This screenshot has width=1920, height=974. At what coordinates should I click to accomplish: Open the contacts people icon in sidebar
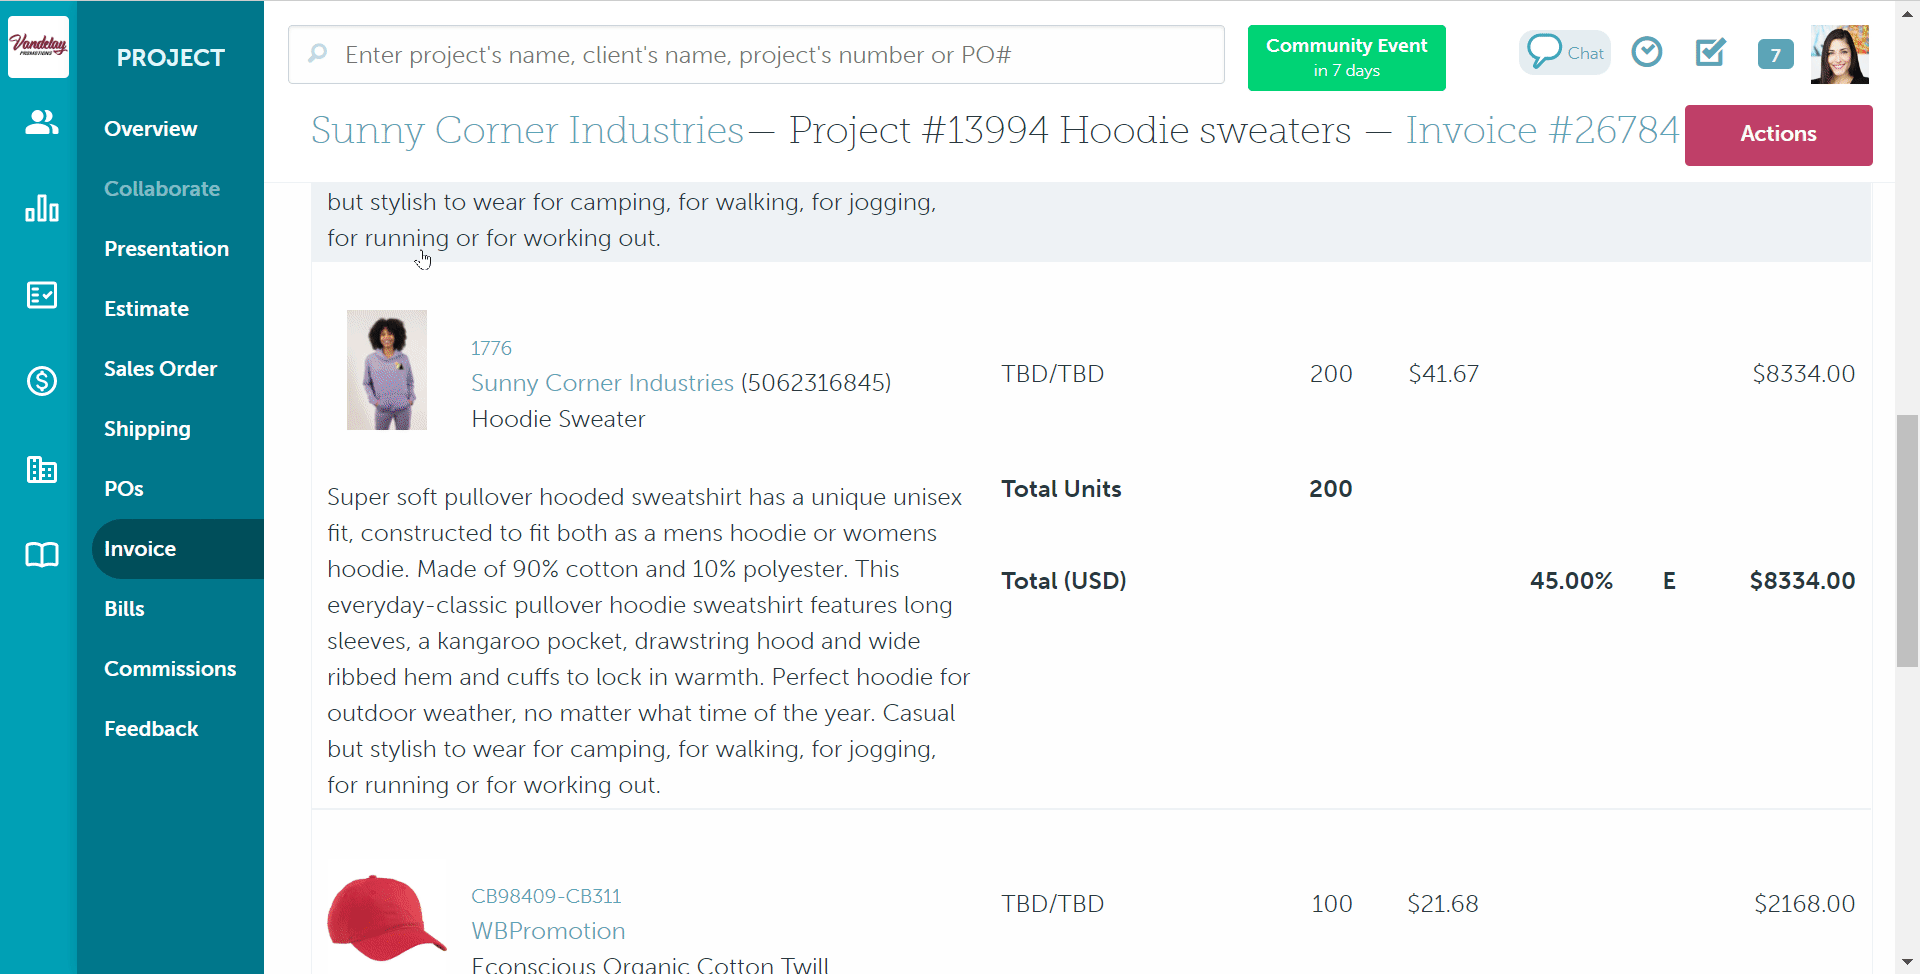click(x=41, y=123)
